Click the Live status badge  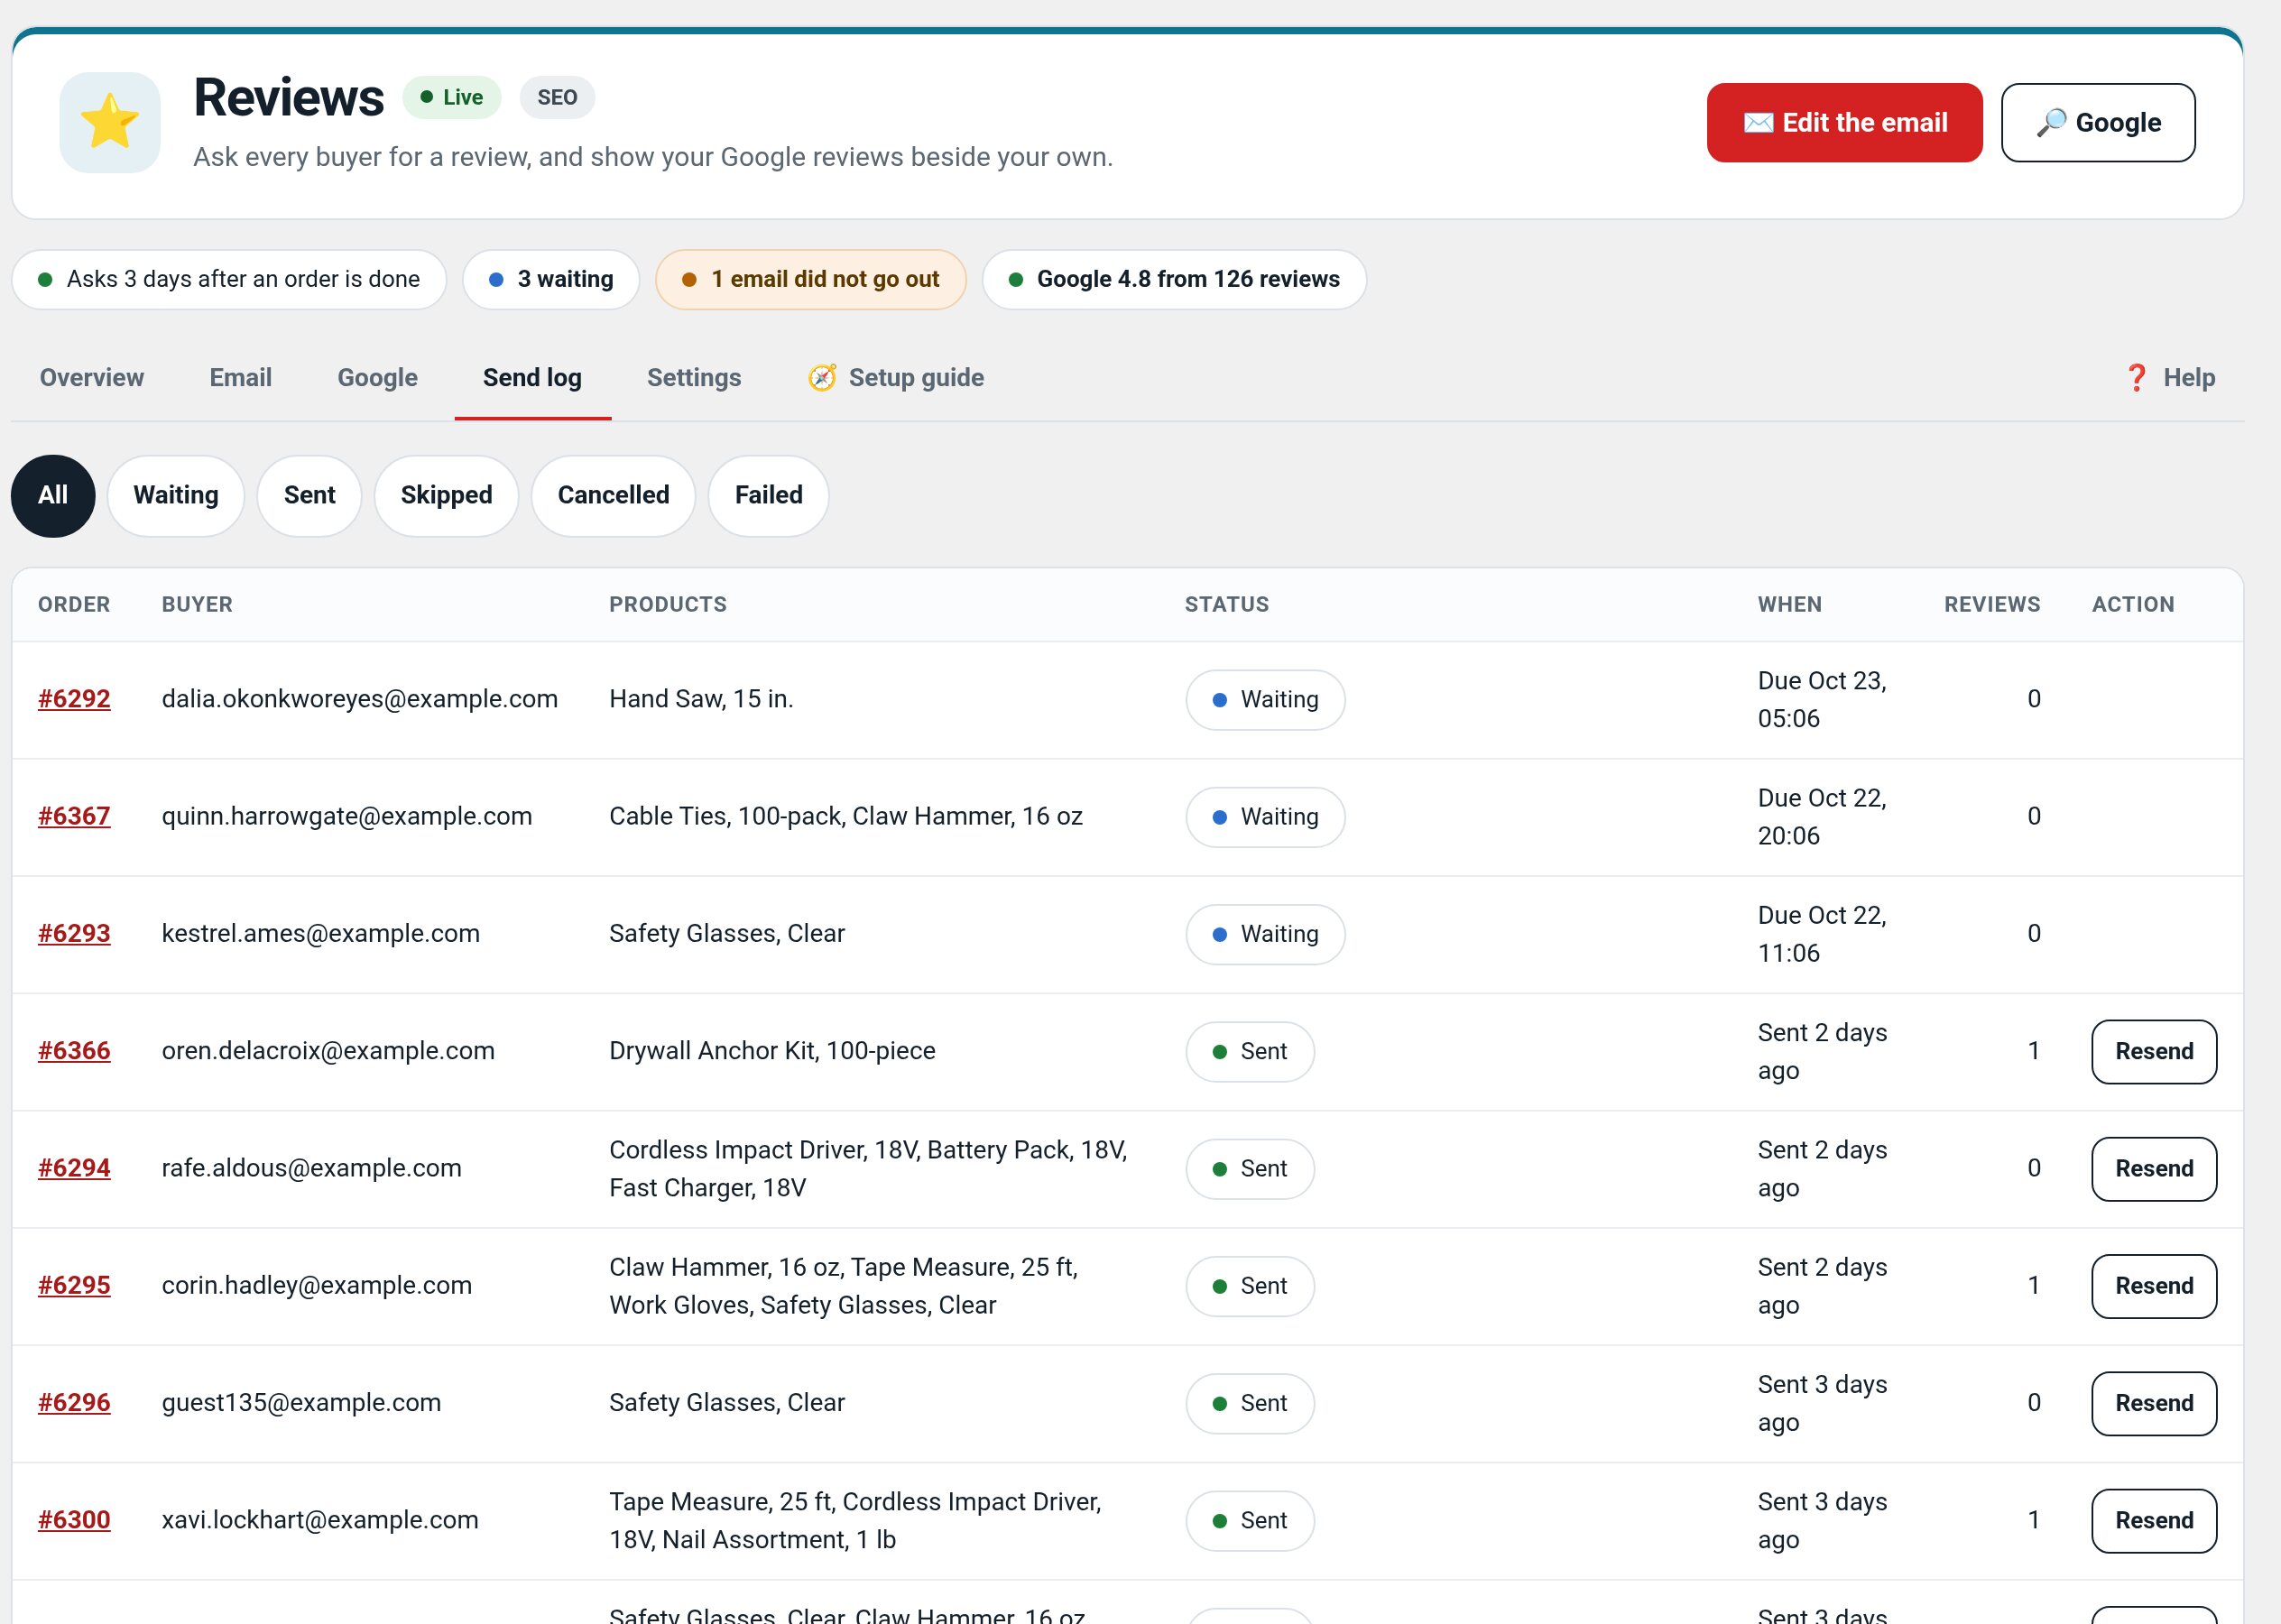452,97
